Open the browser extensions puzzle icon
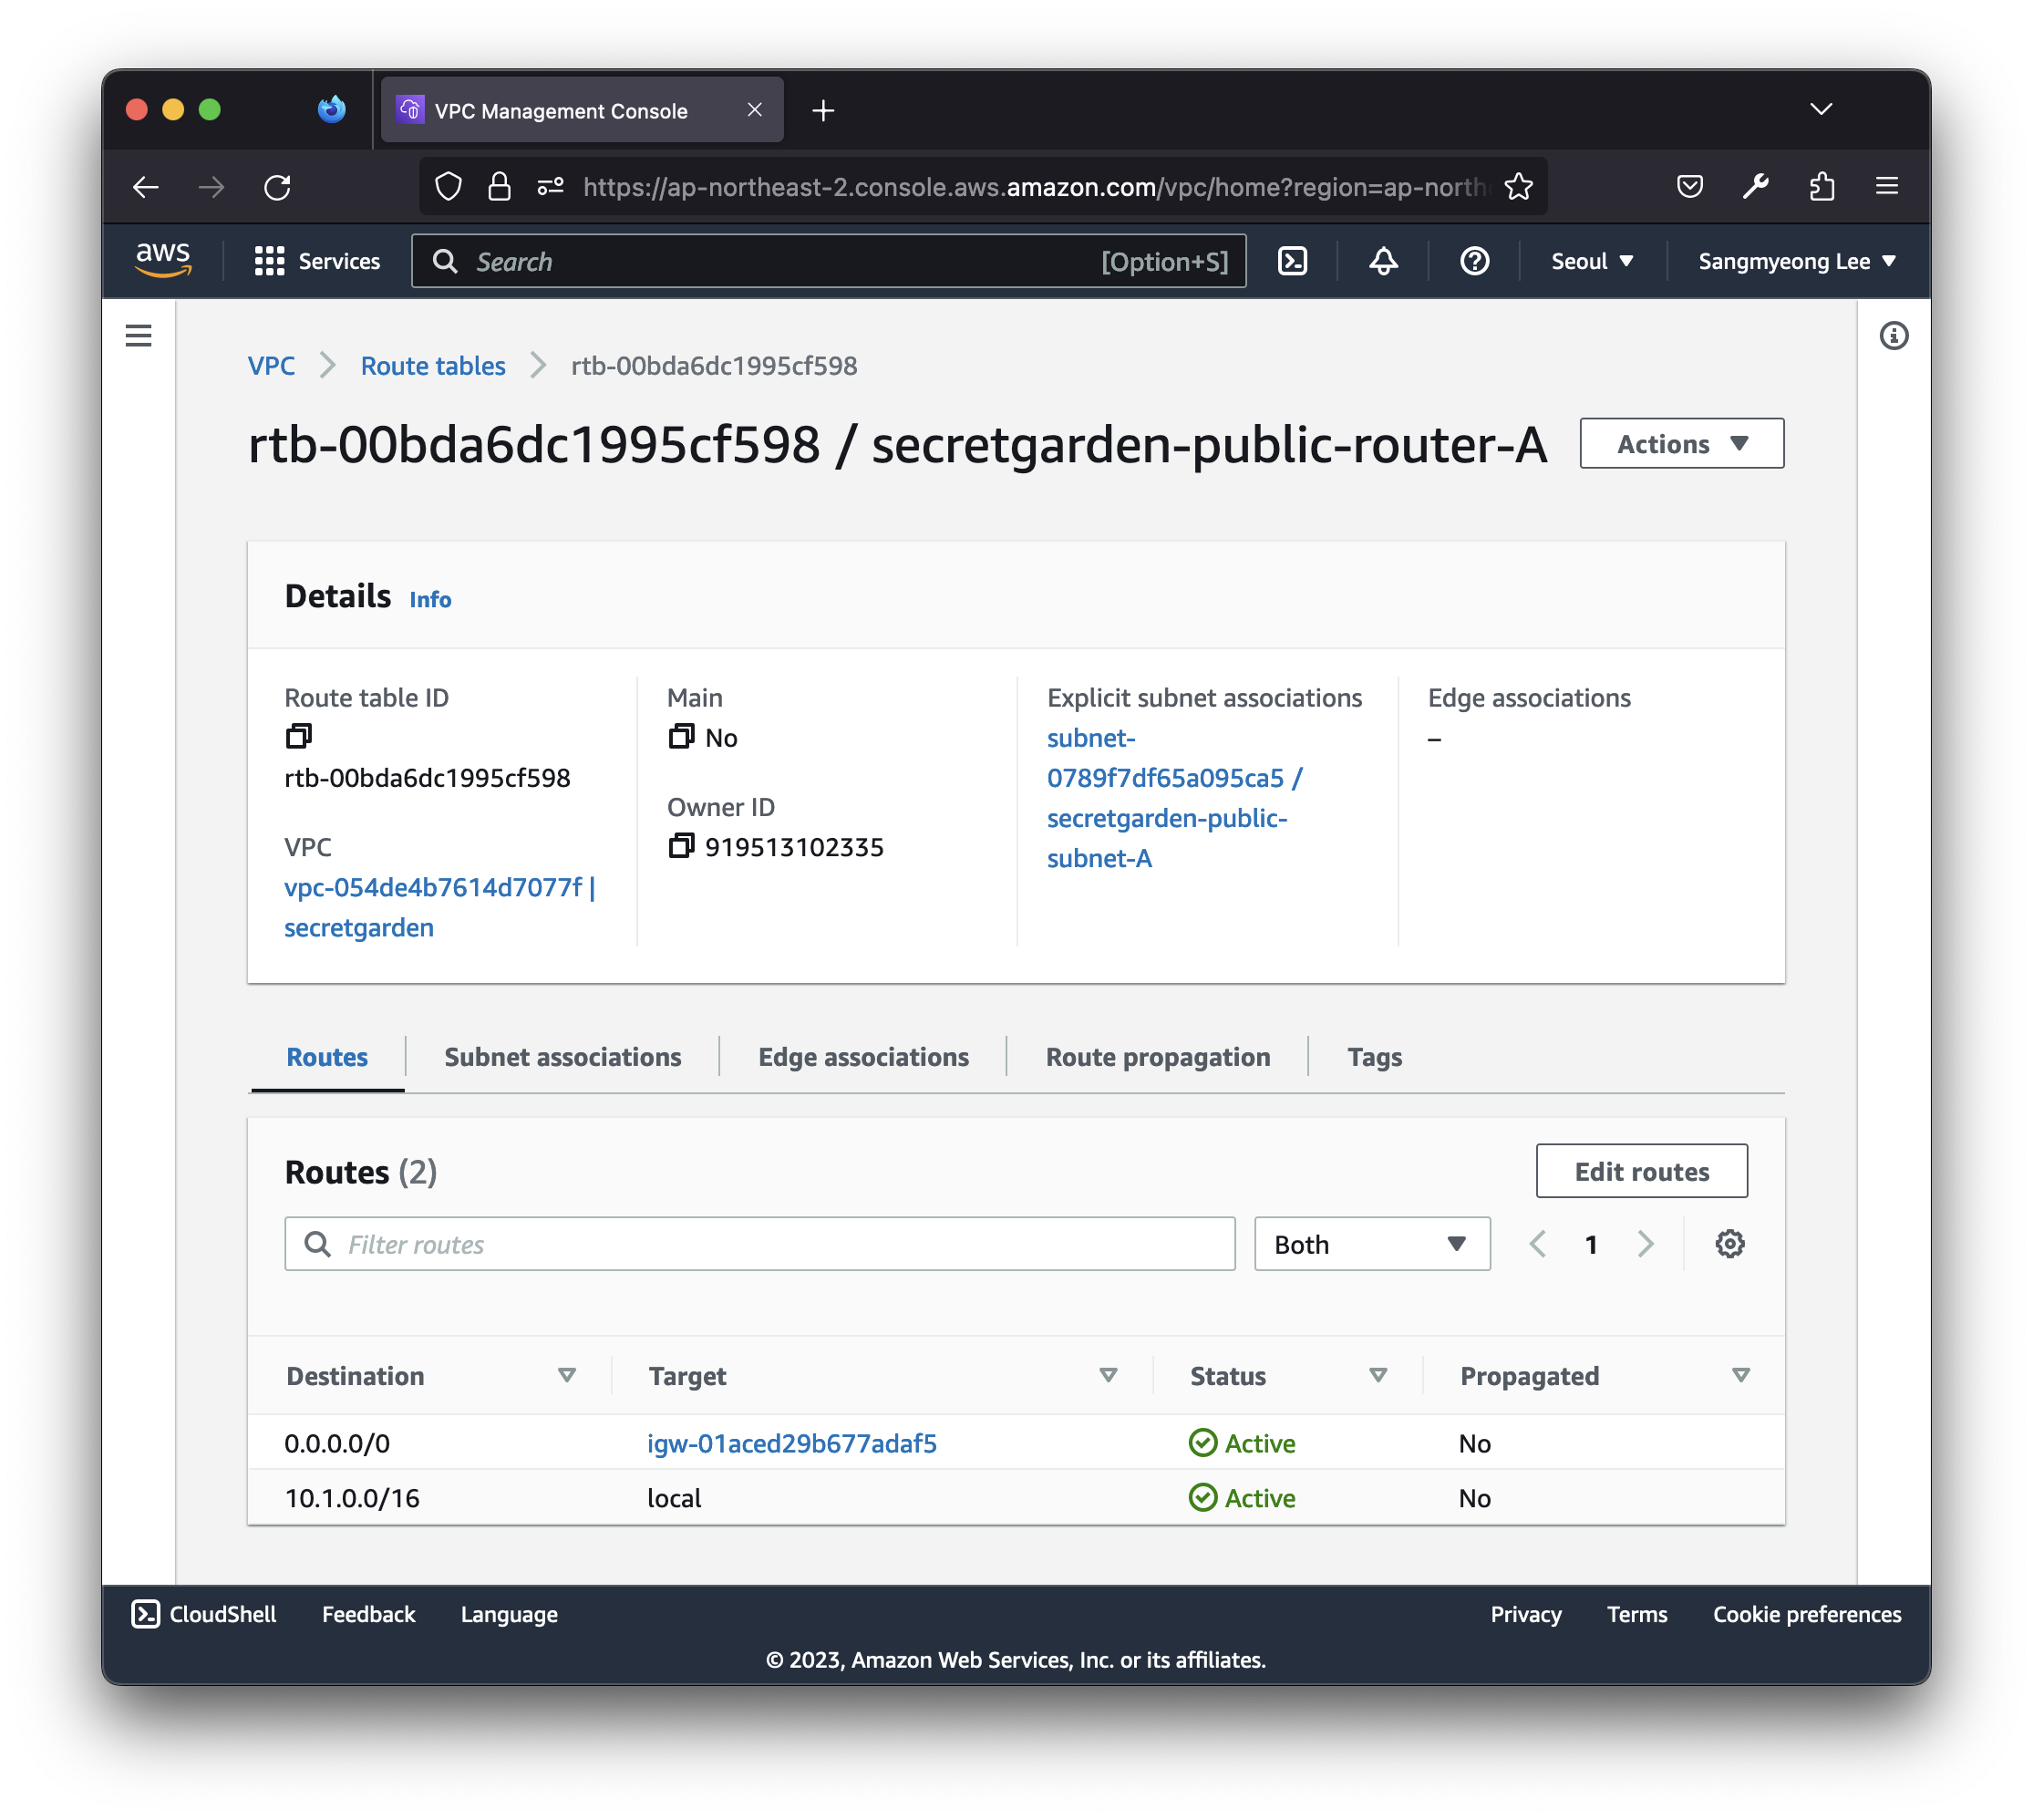The height and width of the screenshot is (1820, 2033). pos(1821,186)
